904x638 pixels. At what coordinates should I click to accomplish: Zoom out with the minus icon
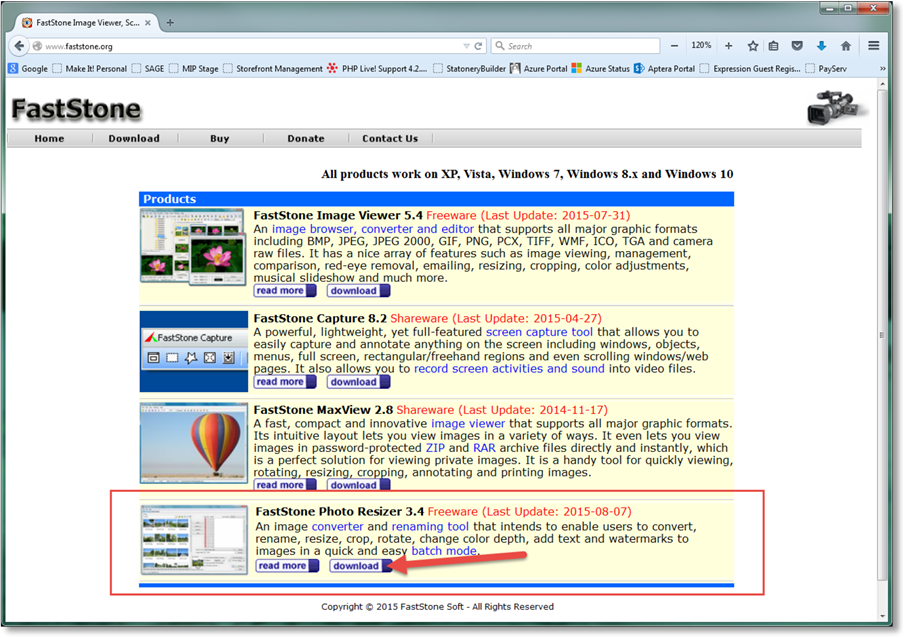674,46
